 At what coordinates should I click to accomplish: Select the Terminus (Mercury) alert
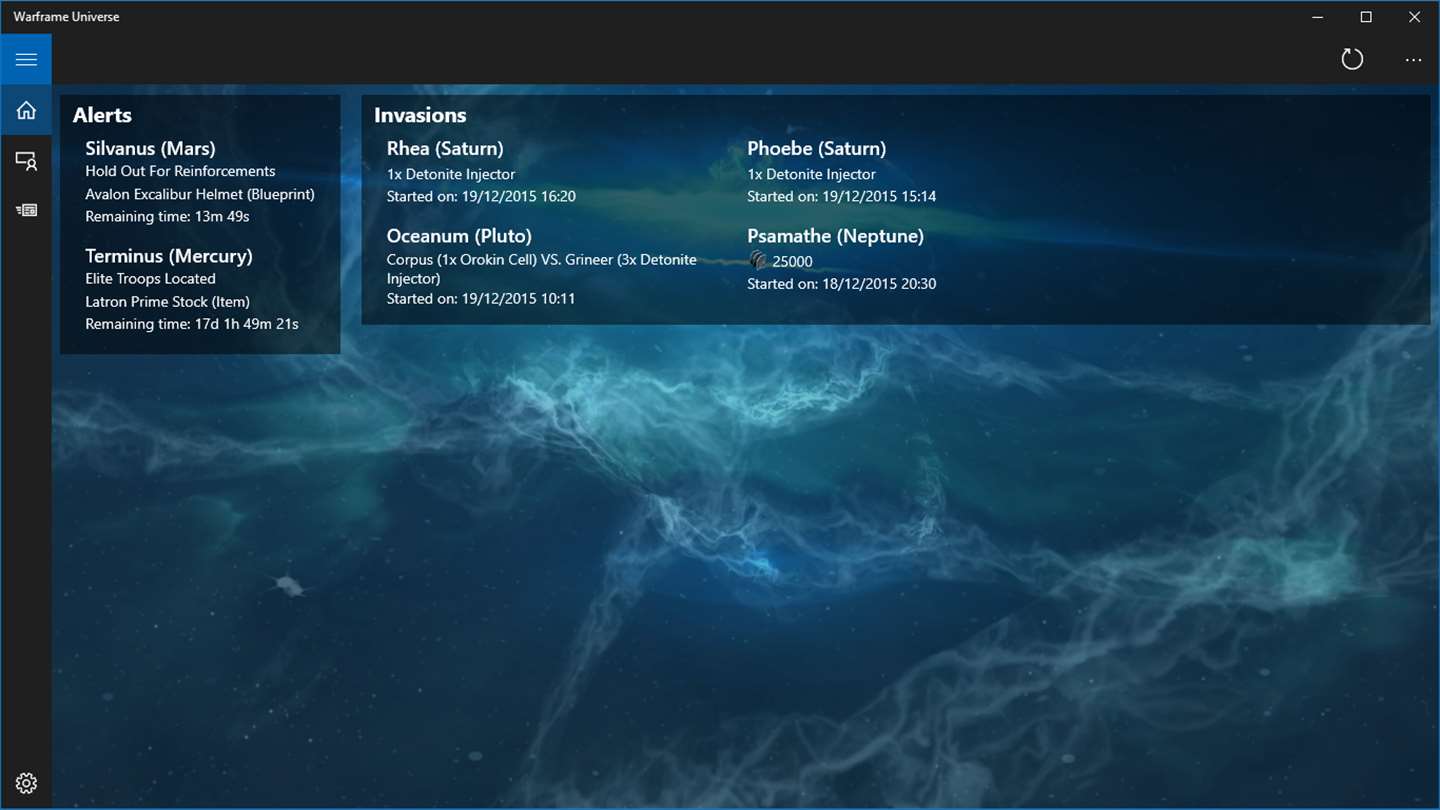point(169,256)
